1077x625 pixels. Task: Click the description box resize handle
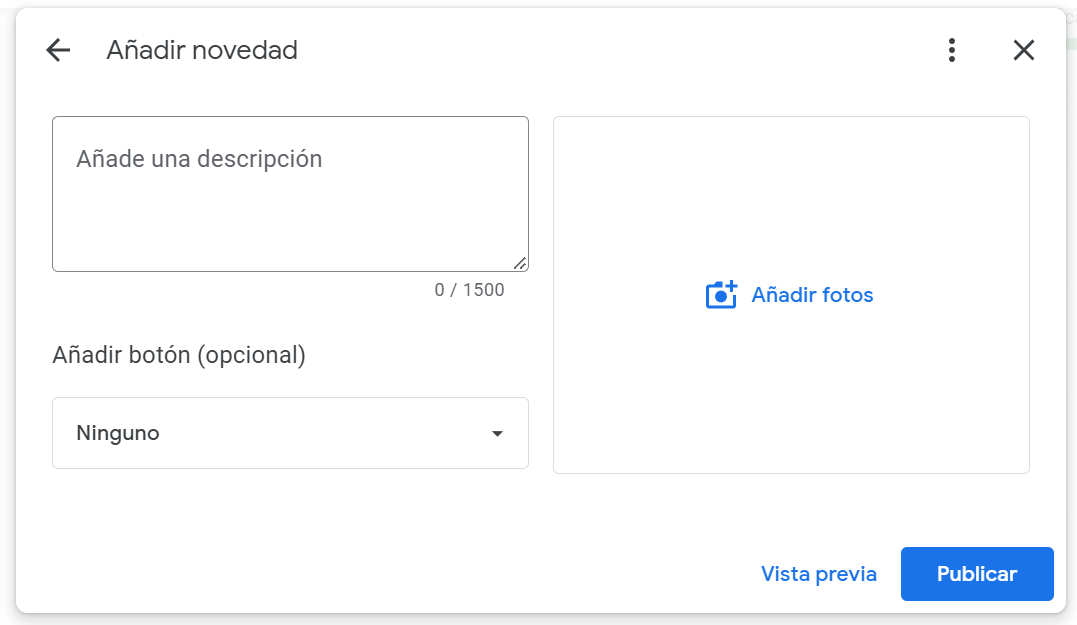[x=520, y=263]
